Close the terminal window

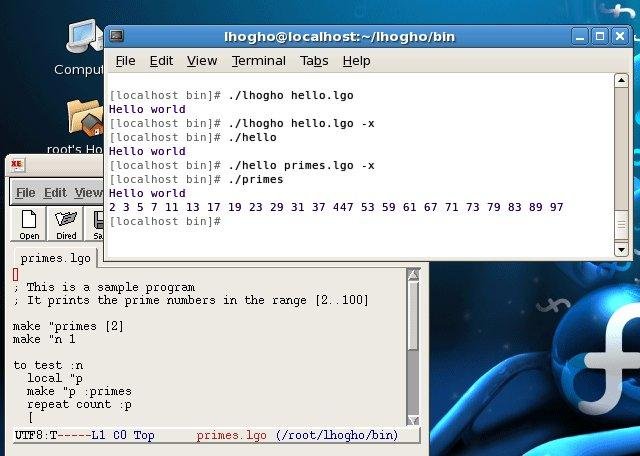(x=620, y=36)
